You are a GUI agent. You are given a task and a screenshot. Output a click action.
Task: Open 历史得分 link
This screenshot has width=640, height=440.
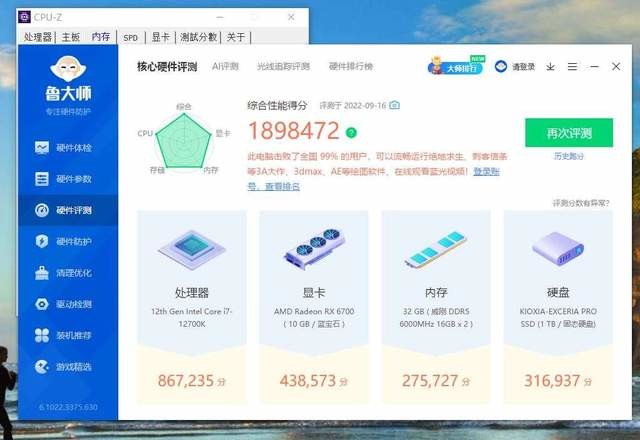(x=569, y=156)
